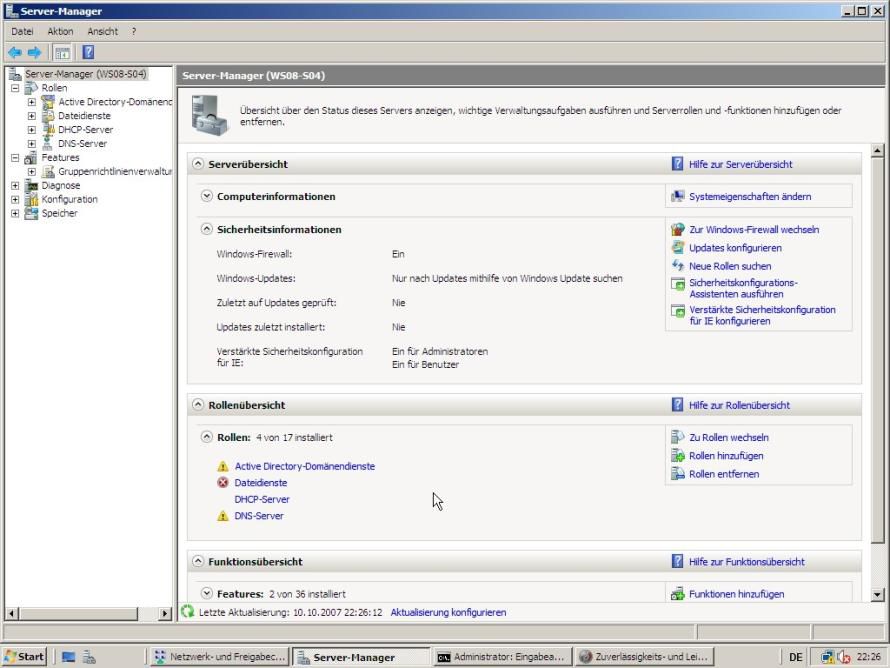Click the vertical scrollbar down arrow
Image resolution: width=890 pixels, height=668 pixels.
pyautogui.click(x=877, y=595)
